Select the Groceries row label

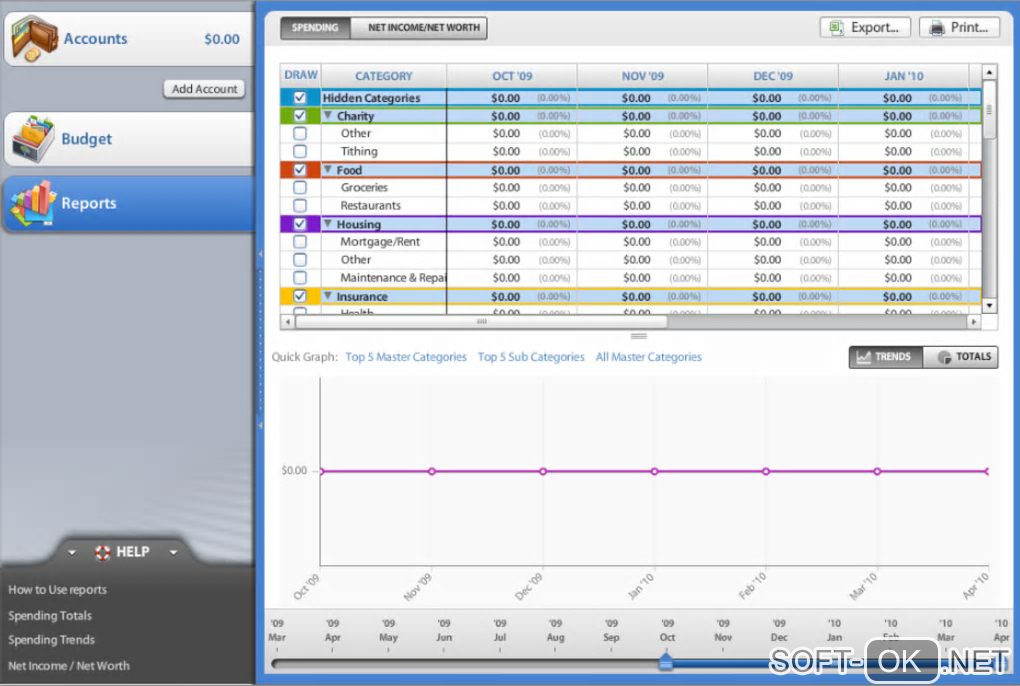click(x=364, y=187)
